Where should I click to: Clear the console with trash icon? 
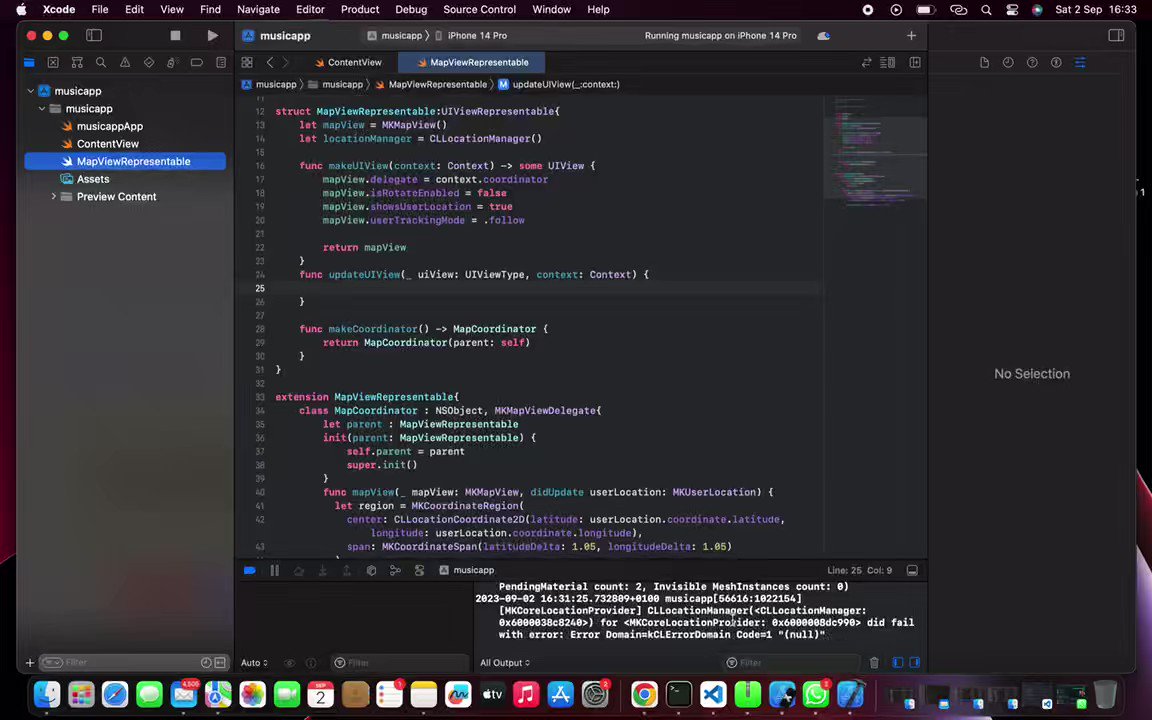(874, 663)
